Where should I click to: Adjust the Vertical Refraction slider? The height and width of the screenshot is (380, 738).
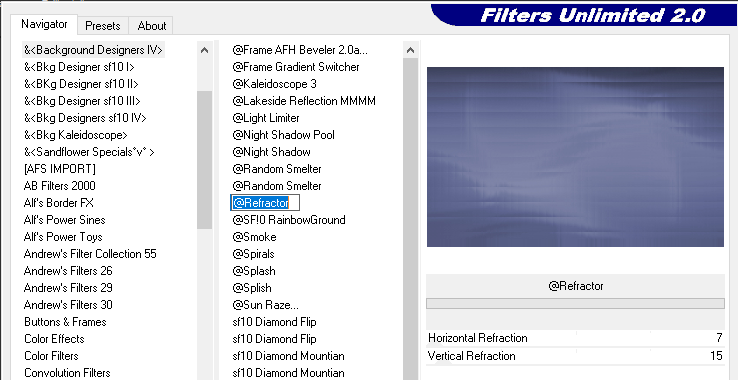click(575, 356)
